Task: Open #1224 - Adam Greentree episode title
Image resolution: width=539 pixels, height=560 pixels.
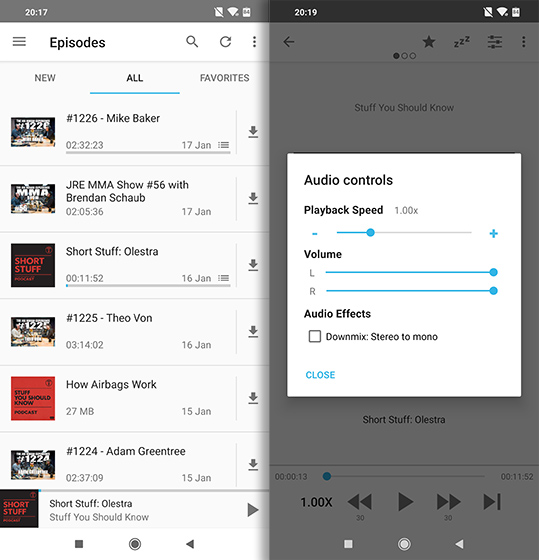Action: coord(126,451)
